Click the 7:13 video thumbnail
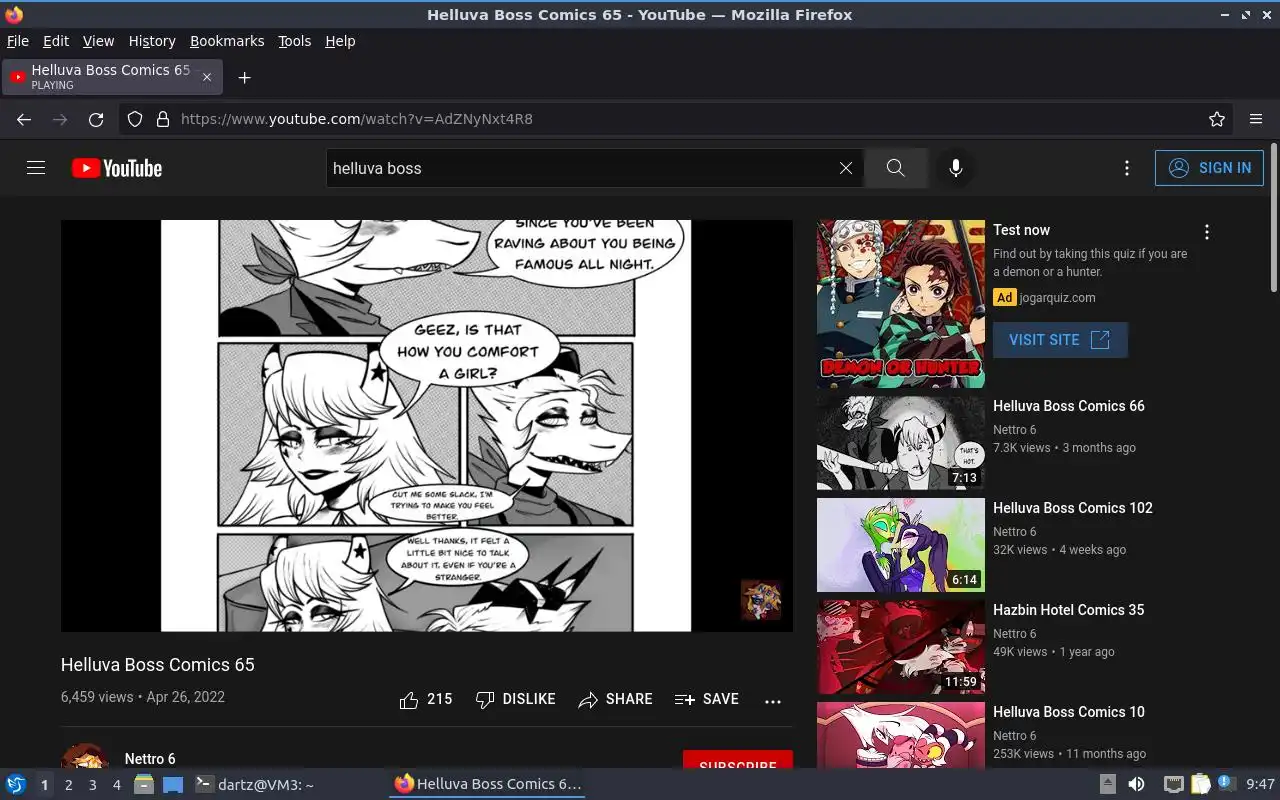 point(901,443)
